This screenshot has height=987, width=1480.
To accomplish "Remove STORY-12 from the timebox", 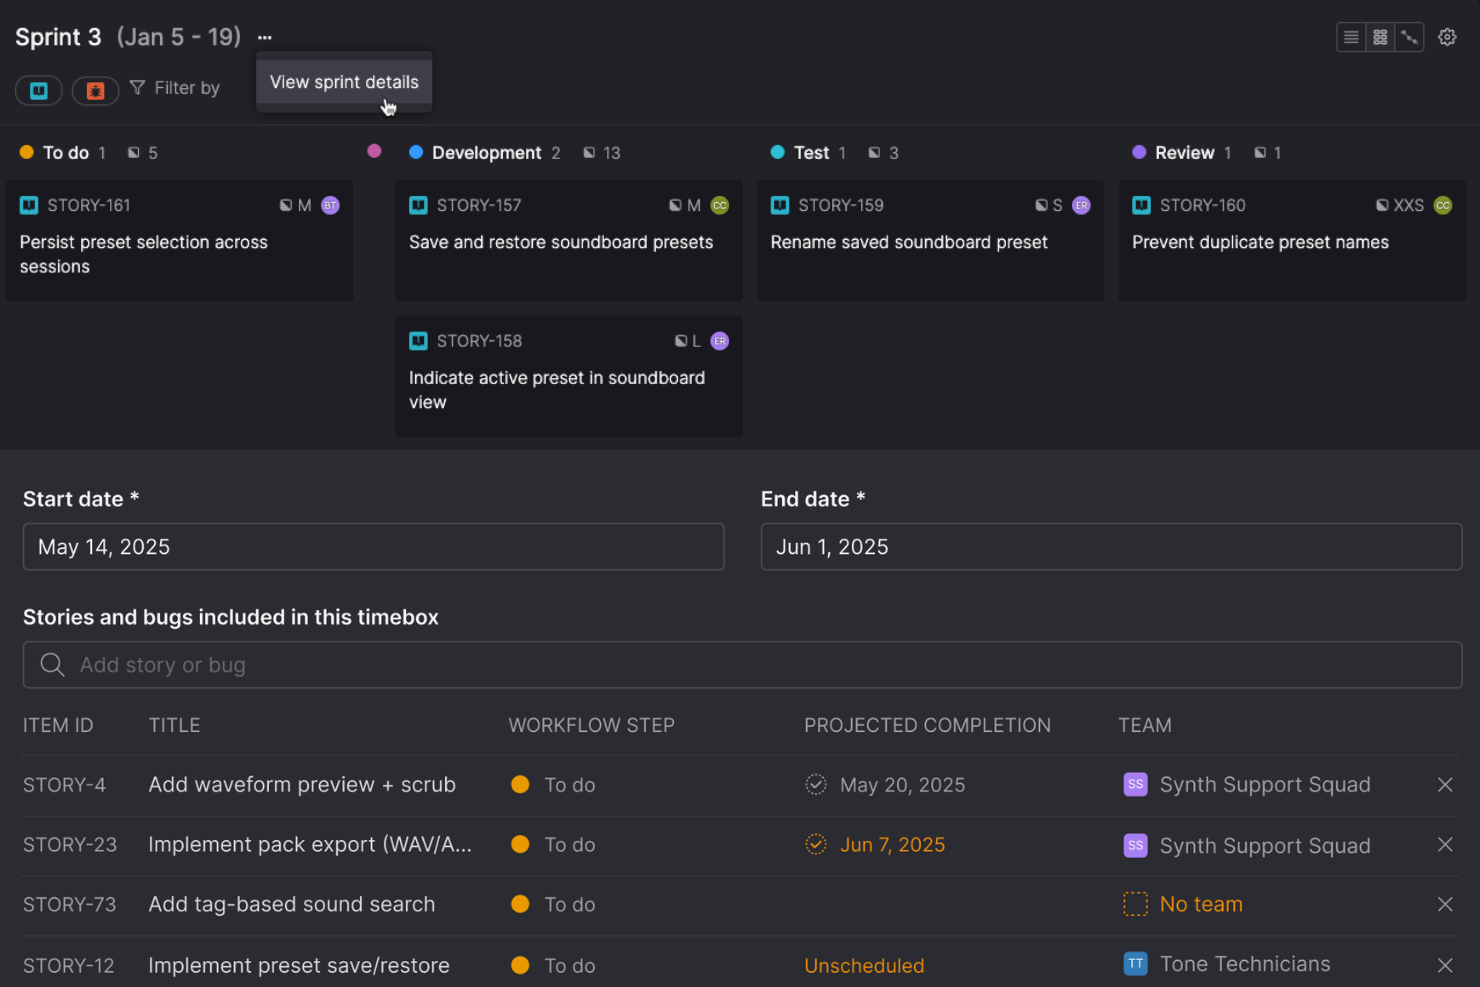I will [1445, 965].
